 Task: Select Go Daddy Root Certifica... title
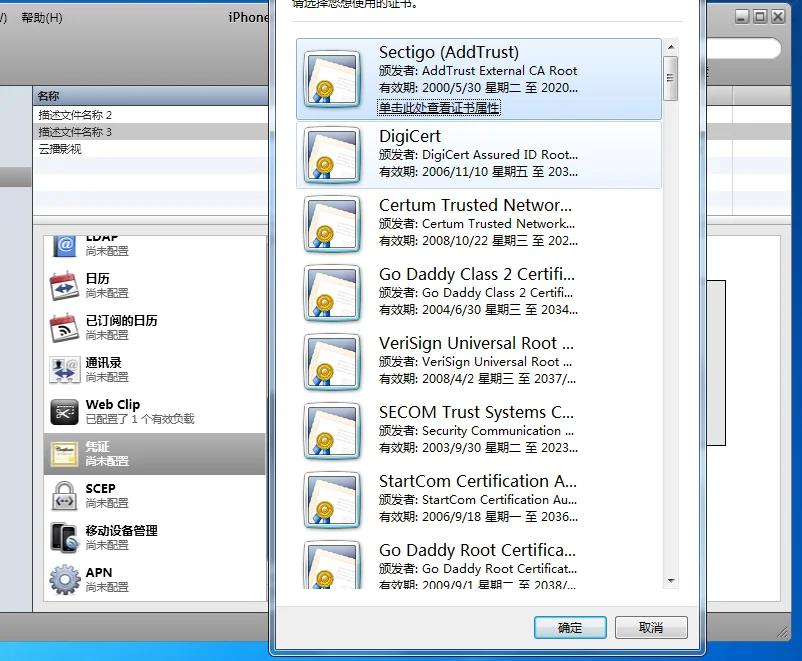(x=477, y=550)
